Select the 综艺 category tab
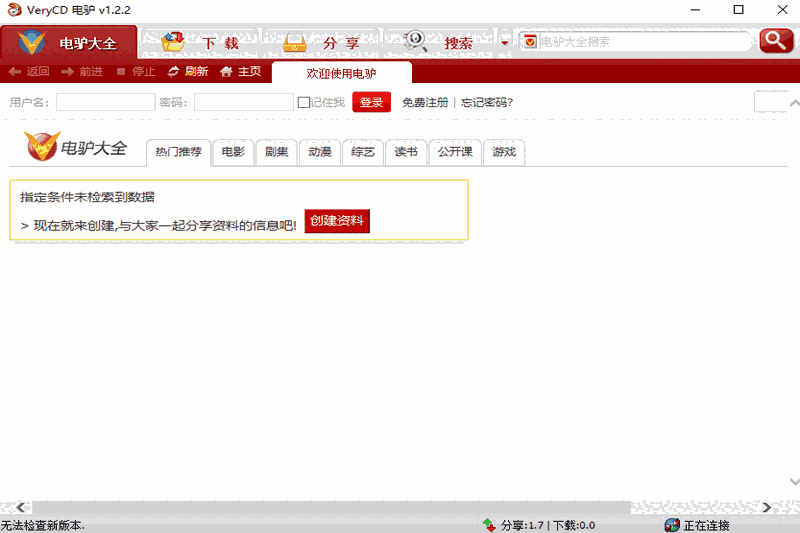Image resolution: width=800 pixels, height=533 pixels. point(363,152)
